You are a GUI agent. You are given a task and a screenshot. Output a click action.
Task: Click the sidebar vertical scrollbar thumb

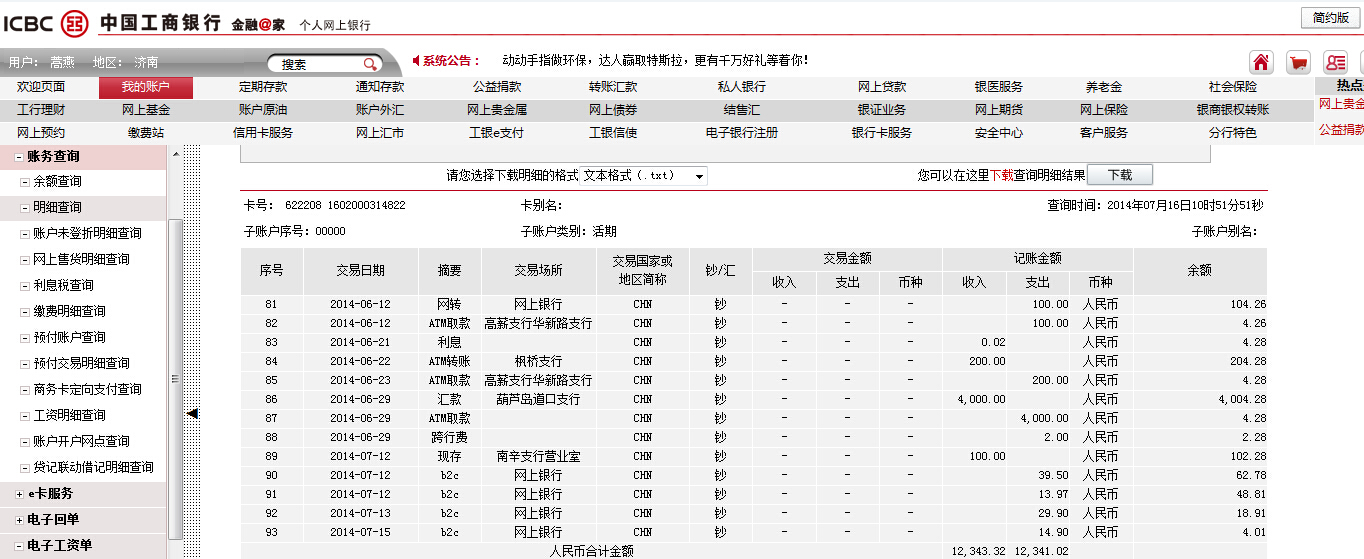(176, 380)
